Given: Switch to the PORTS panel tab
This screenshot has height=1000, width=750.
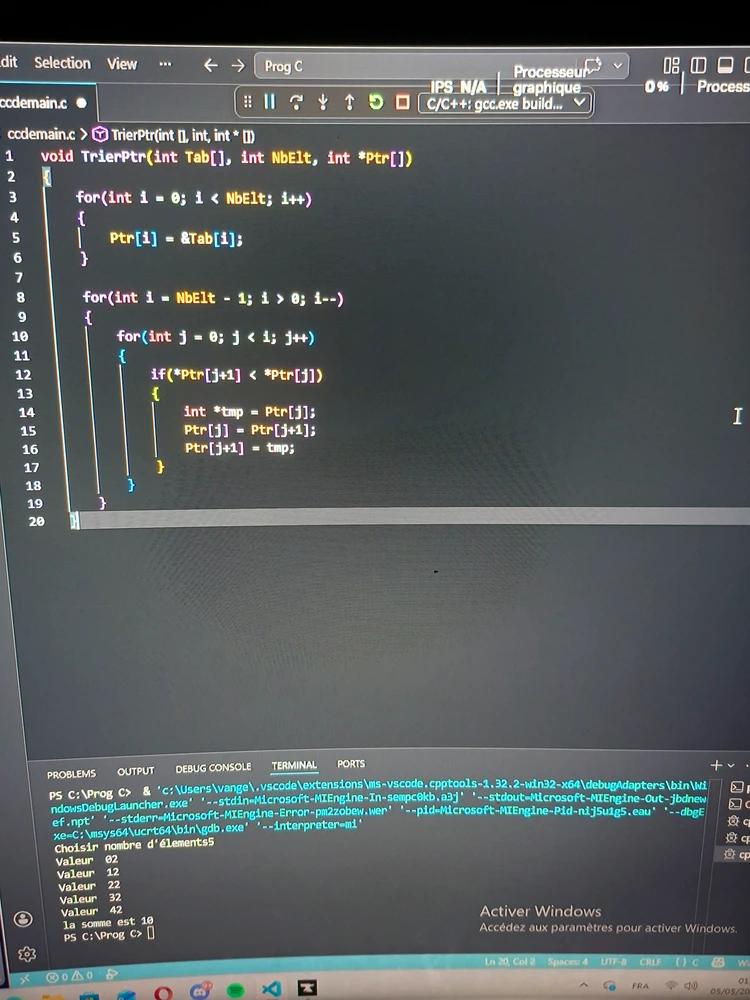Looking at the screenshot, I should coord(351,763).
